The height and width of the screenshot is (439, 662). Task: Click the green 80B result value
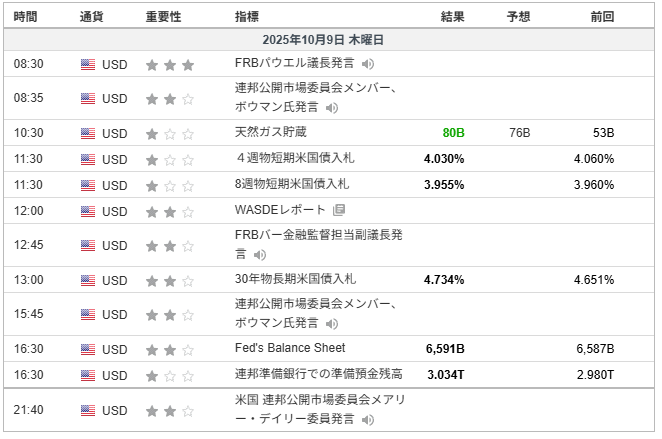point(453,133)
